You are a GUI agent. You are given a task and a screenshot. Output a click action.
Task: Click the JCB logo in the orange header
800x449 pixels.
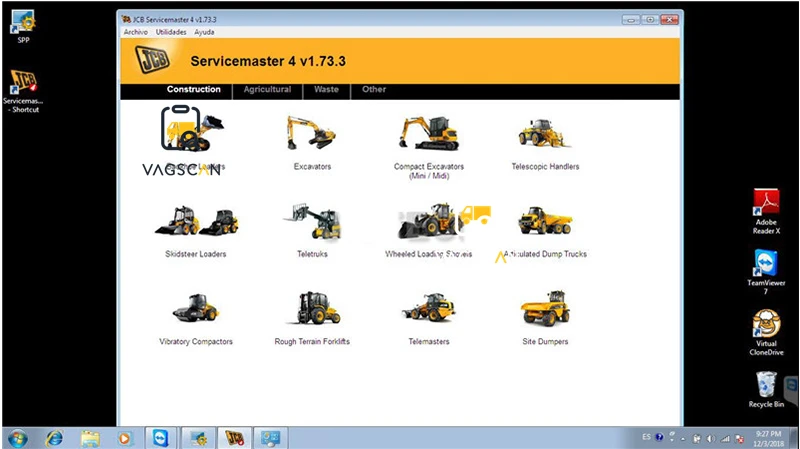coord(153,60)
